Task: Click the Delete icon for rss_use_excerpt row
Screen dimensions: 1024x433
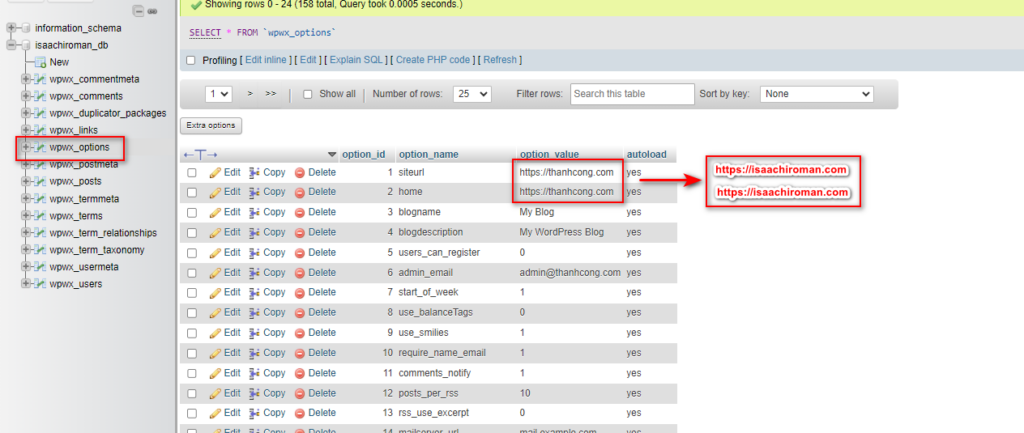Action: (300, 413)
